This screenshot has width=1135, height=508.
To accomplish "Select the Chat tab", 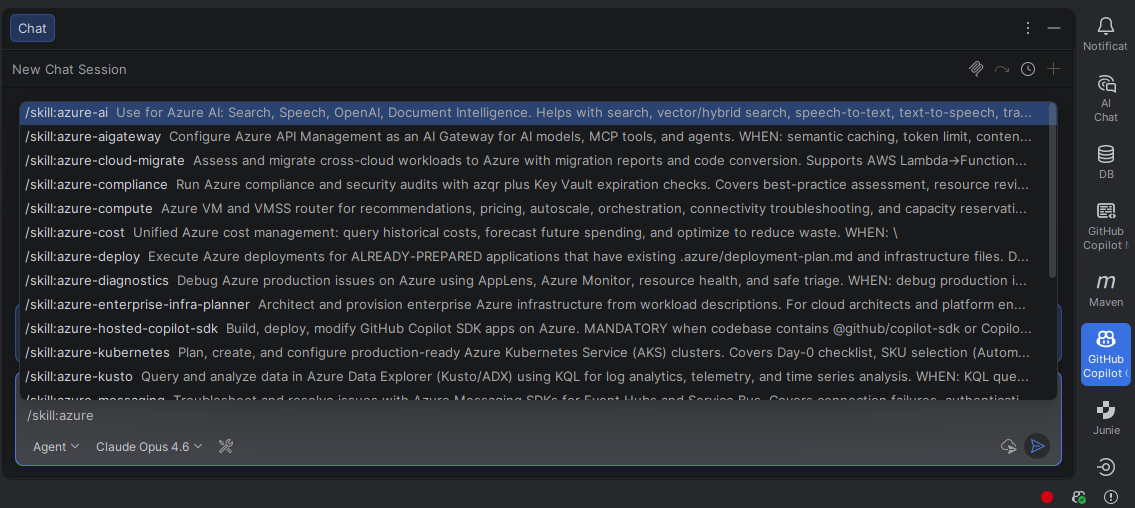I will point(33,28).
